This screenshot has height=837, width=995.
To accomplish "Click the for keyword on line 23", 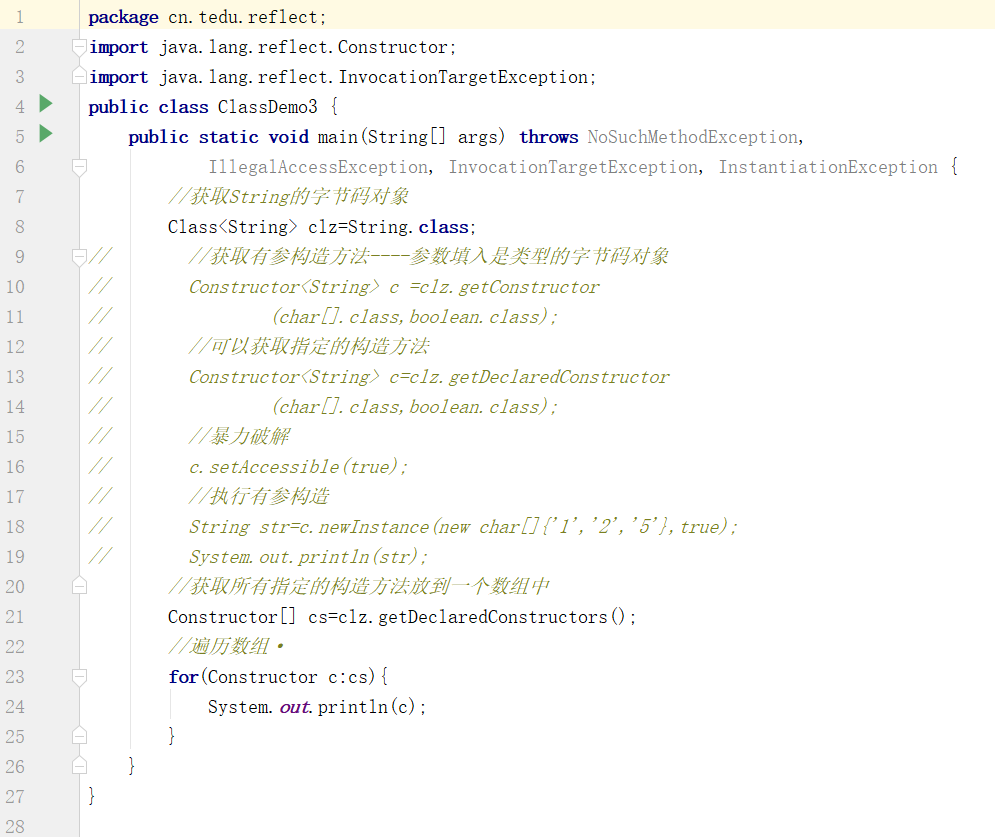I will [x=183, y=677].
